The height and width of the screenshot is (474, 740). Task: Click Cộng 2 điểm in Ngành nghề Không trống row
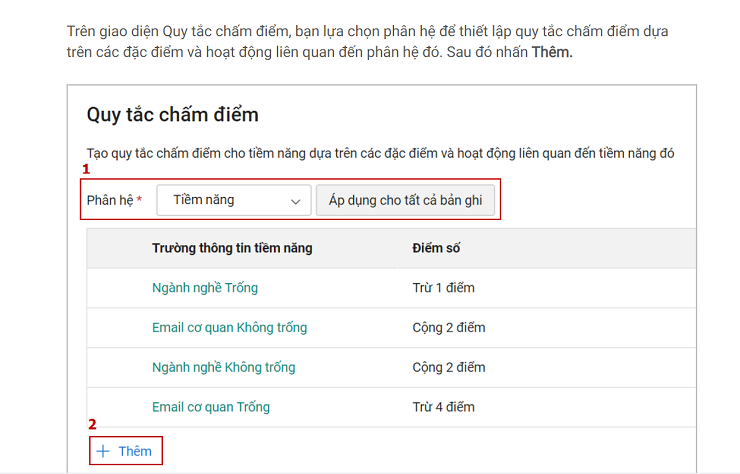[x=449, y=367]
